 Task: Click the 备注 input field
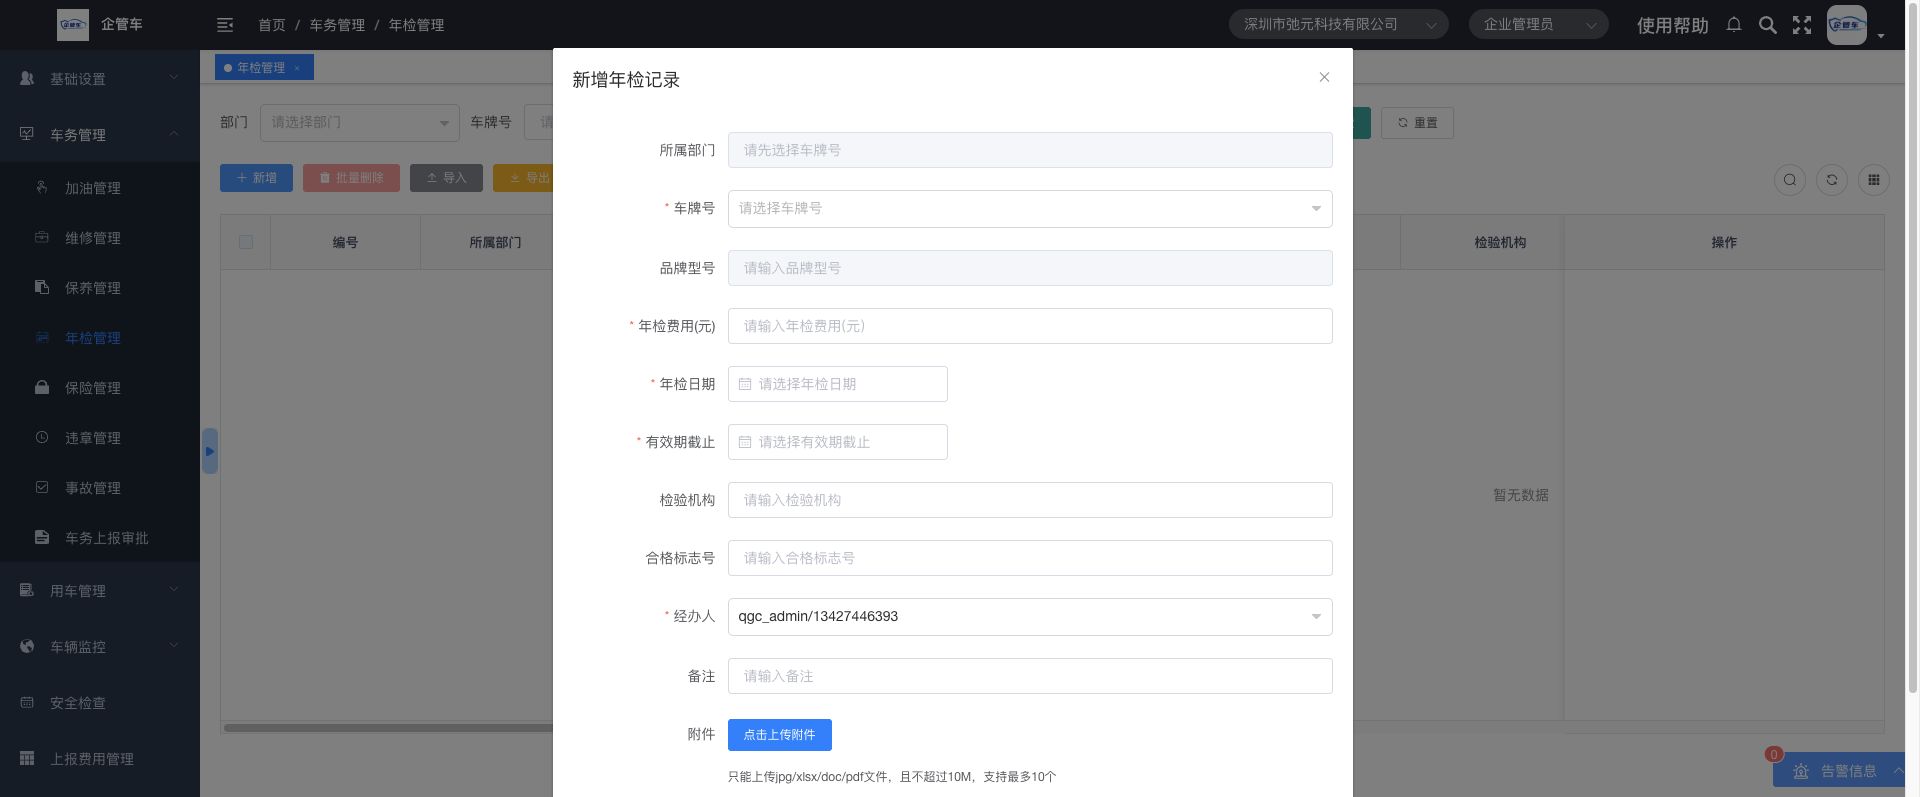pos(1030,676)
